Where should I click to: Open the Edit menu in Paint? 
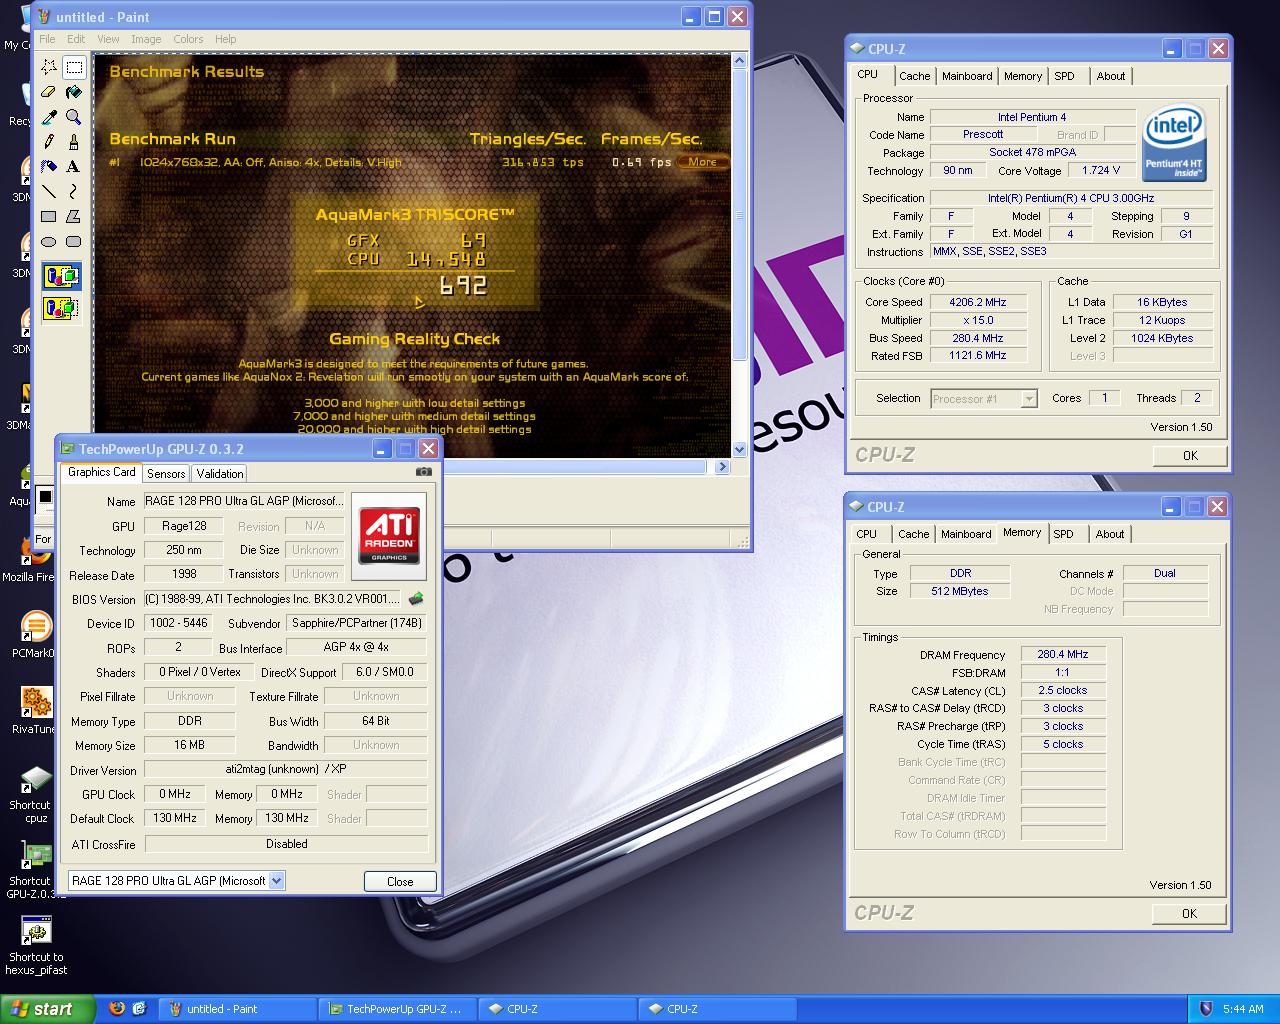tap(76, 39)
